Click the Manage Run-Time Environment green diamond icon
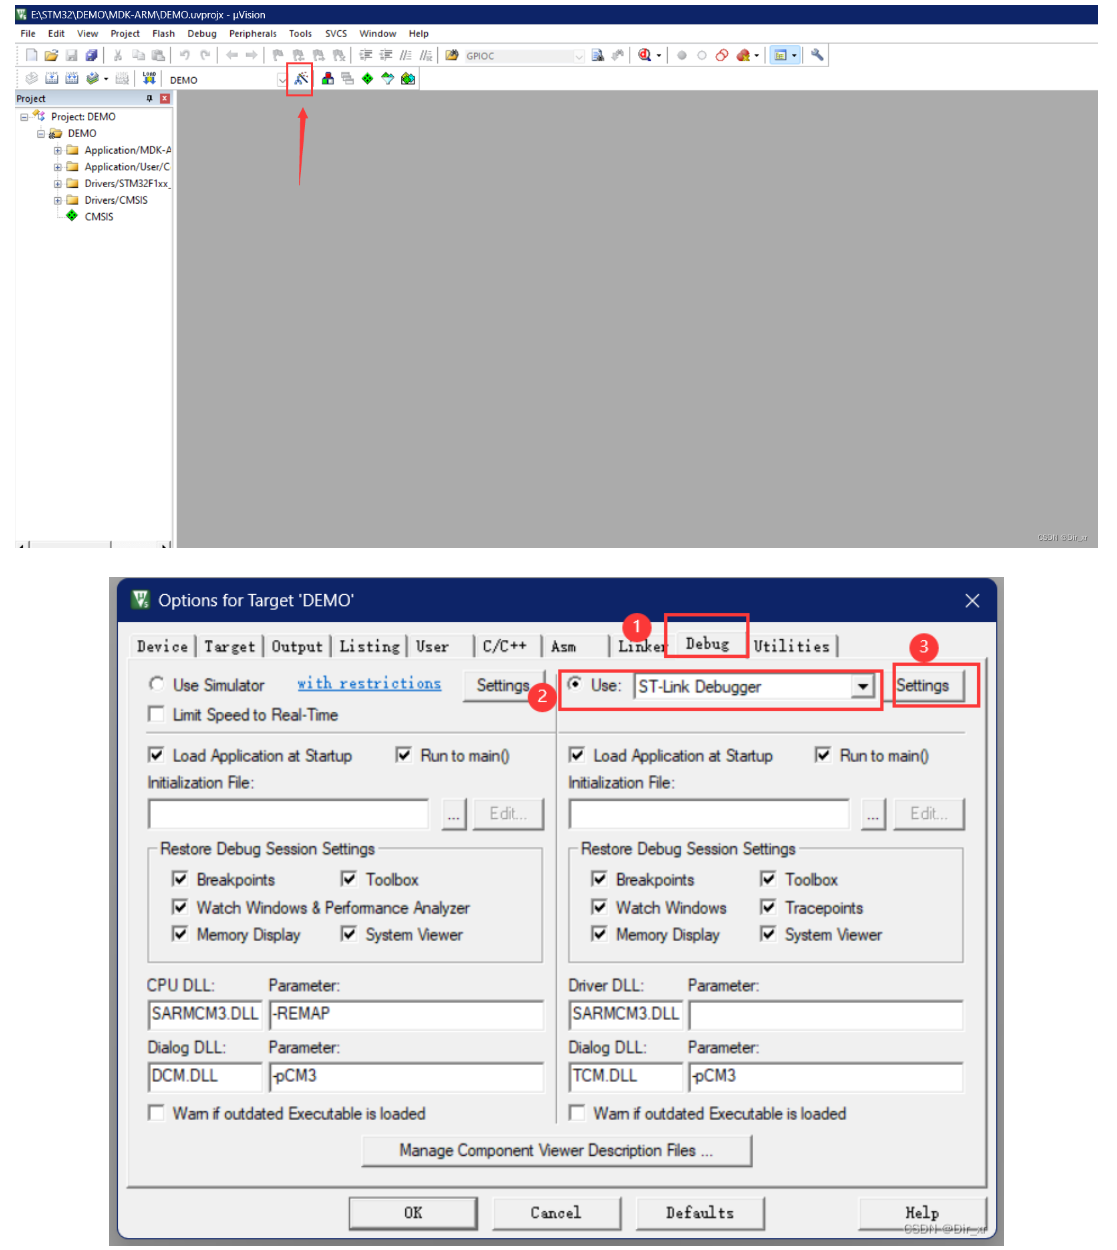This screenshot has width=1117, height=1250. pyautogui.click(x=367, y=78)
